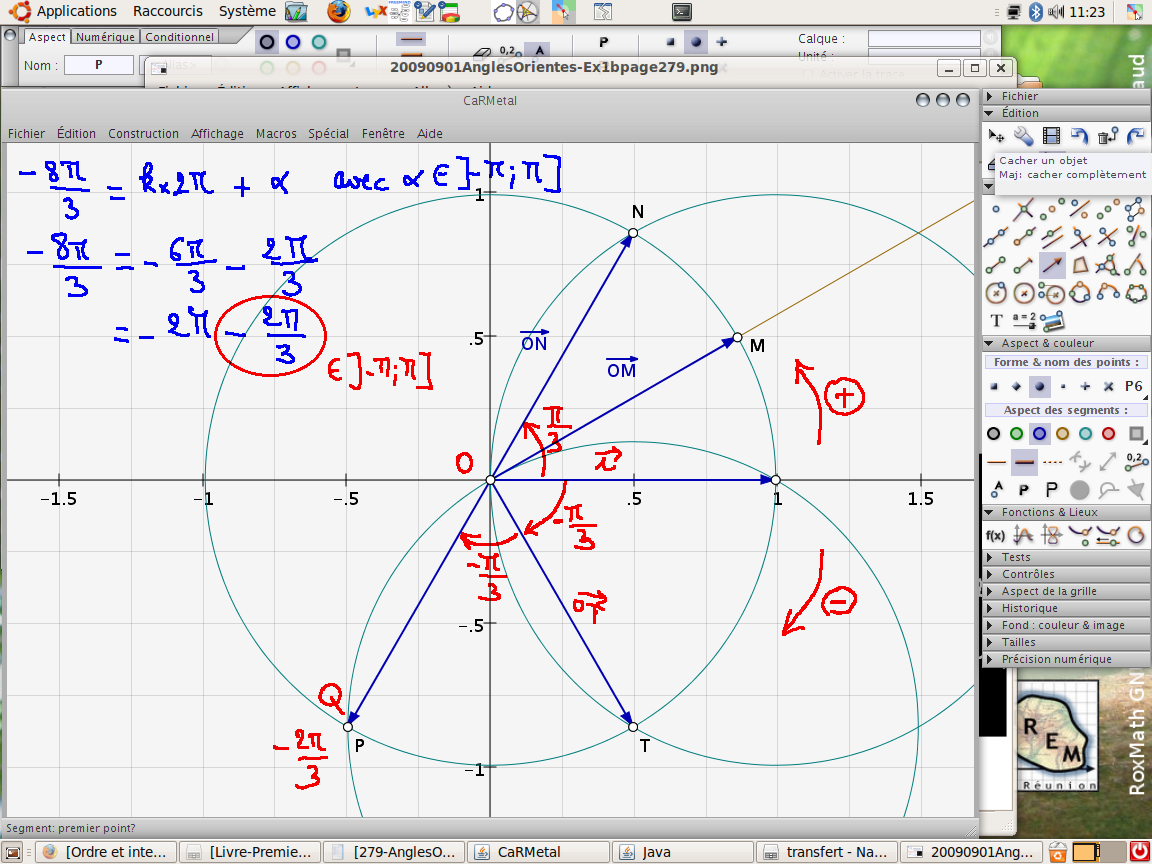The width and height of the screenshot is (1152, 864).
Task: Expand the Tests panel section
Action: click(x=1016, y=557)
